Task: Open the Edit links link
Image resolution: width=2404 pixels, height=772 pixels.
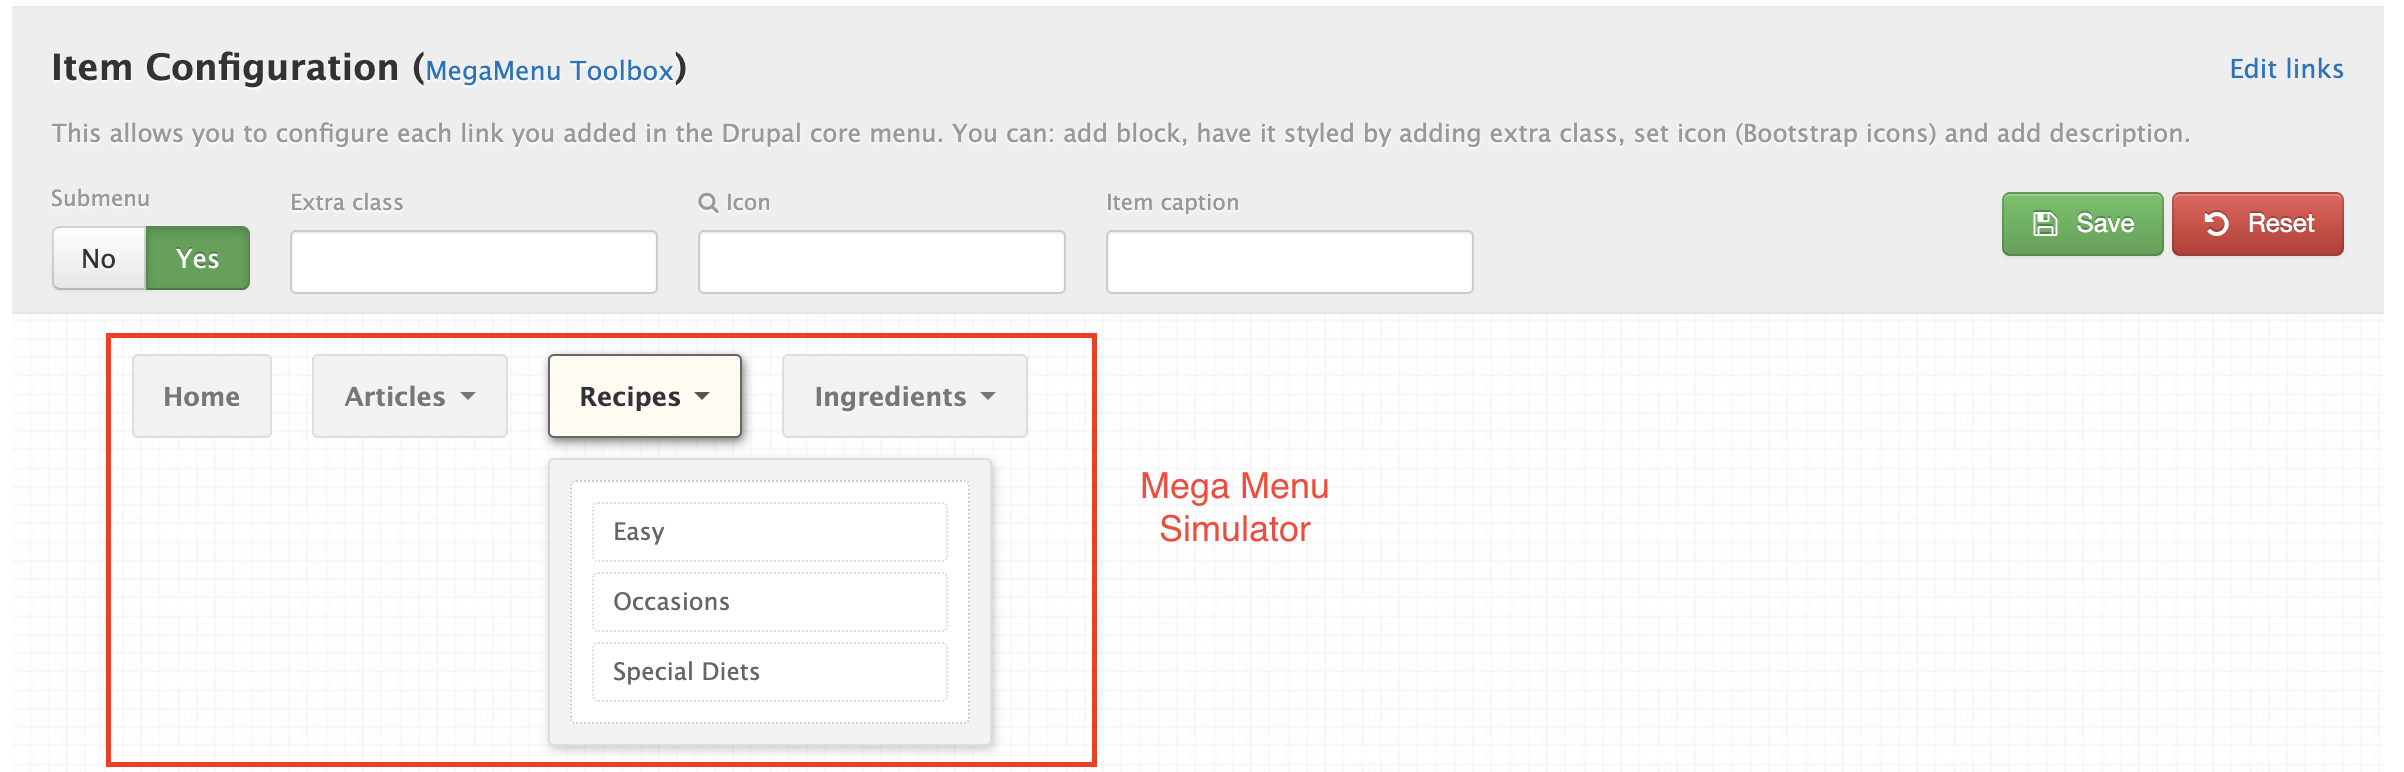Action: (2286, 69)
